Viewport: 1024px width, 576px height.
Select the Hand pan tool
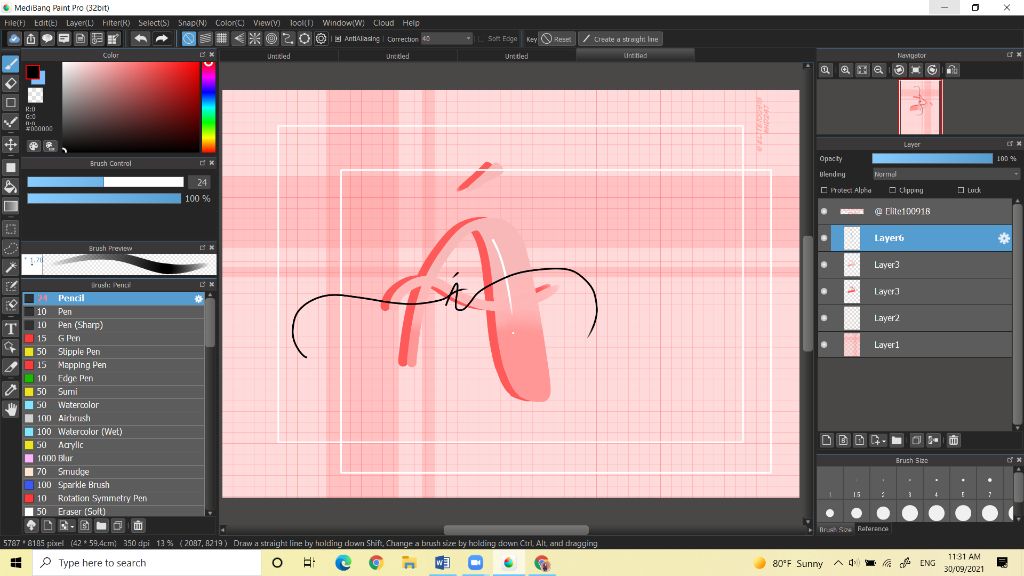click(x=10, y=409)
